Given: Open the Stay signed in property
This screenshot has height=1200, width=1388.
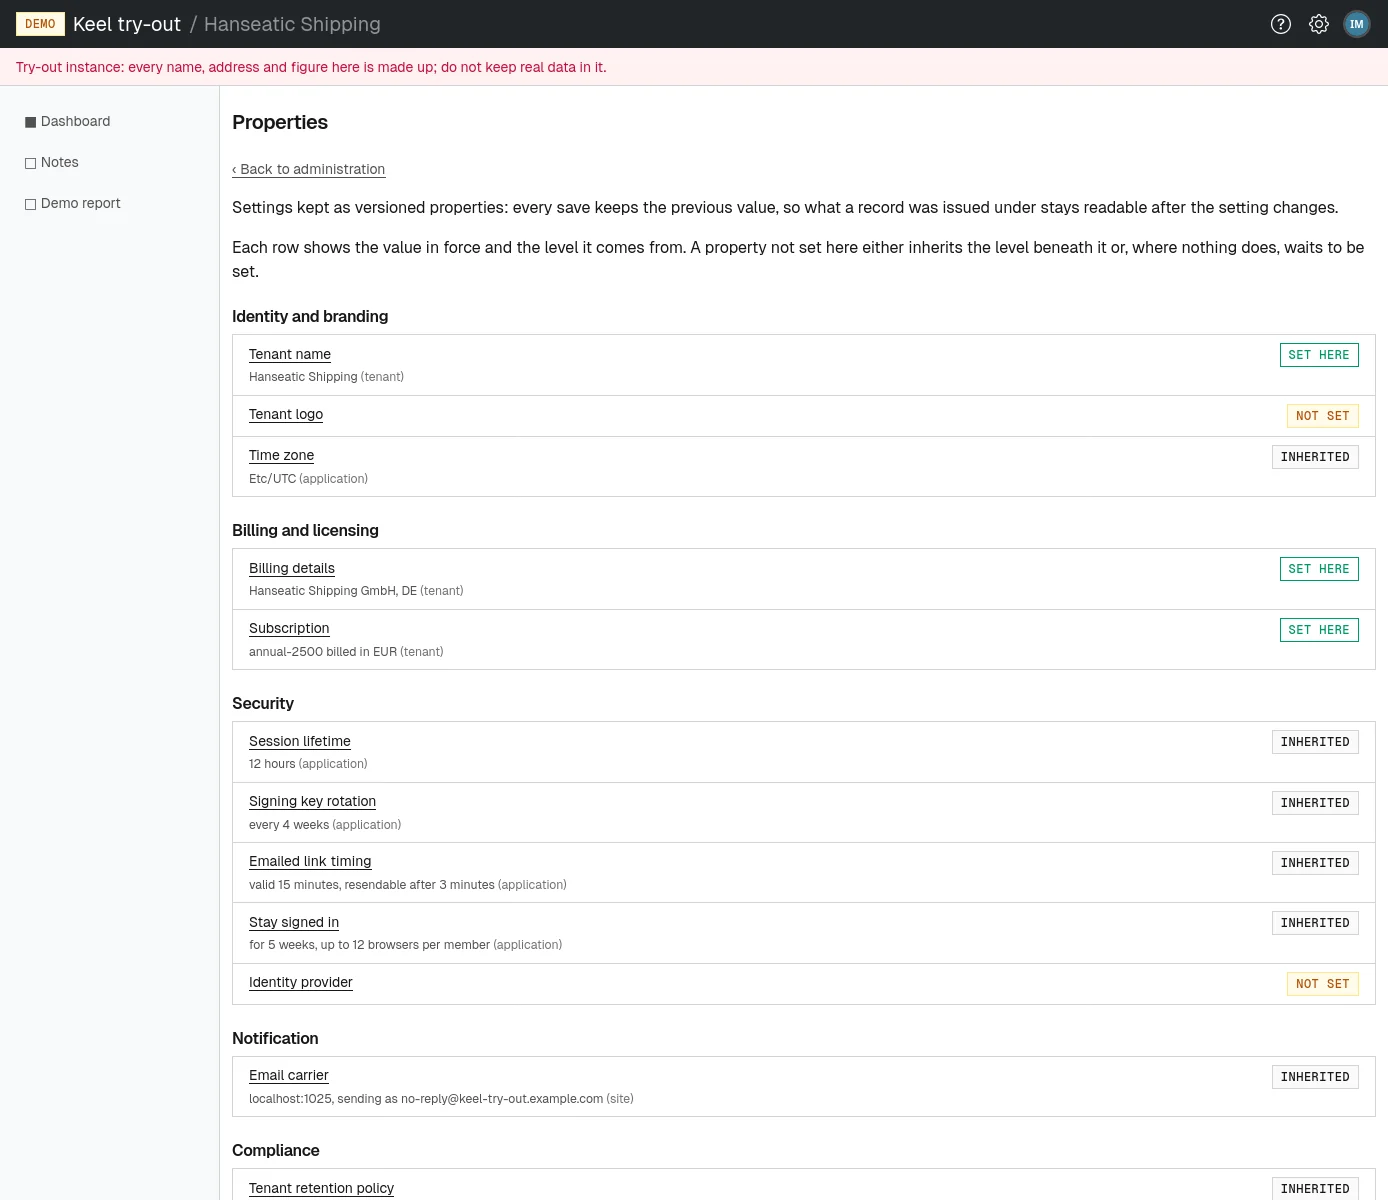Looking at the screenshot, I should 294,922.
